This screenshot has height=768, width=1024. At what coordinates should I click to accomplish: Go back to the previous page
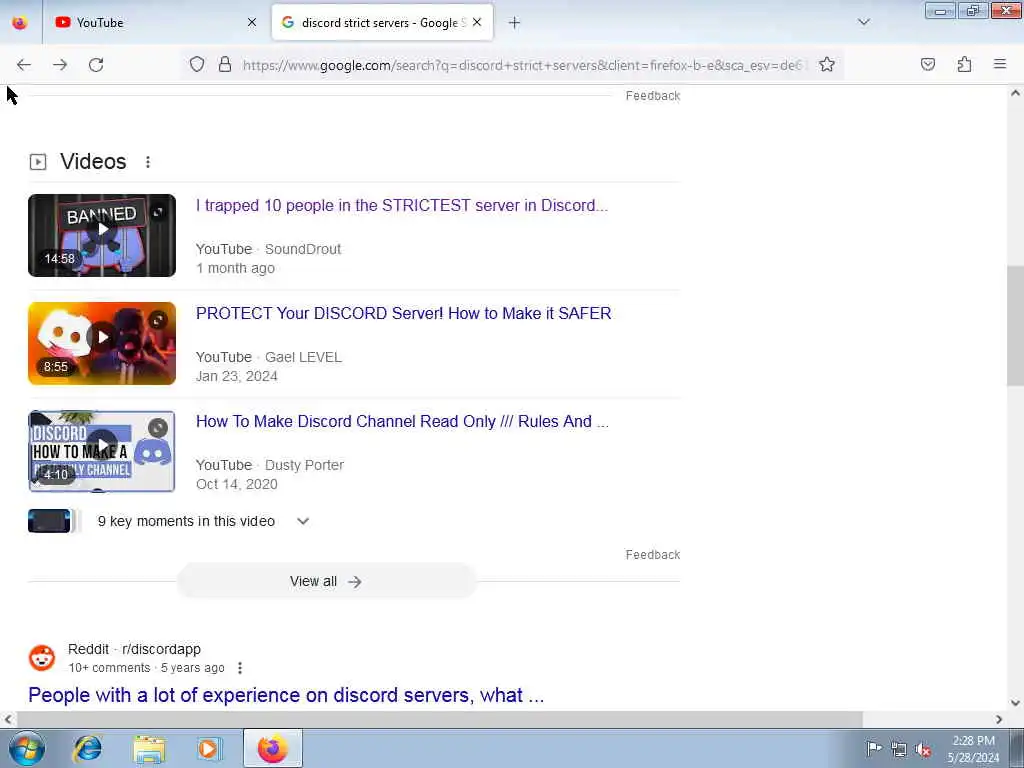(24, 65)
